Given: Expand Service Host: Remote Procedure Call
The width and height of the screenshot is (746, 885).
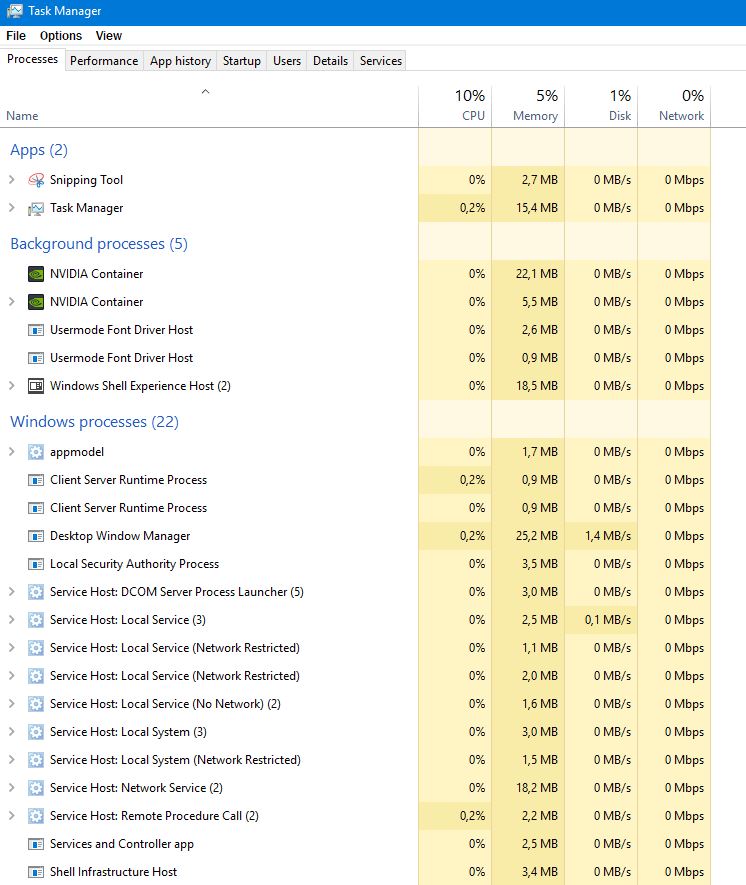Looking at the screenshot, I should coord(11,816).
